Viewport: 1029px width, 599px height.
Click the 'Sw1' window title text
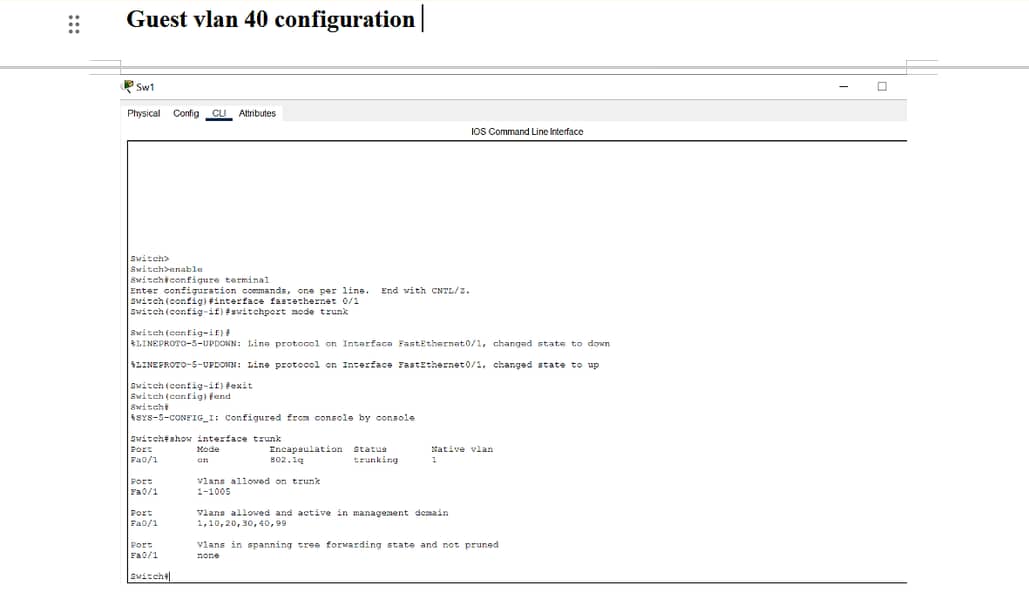pyautogui.click(x=145, y=87)
